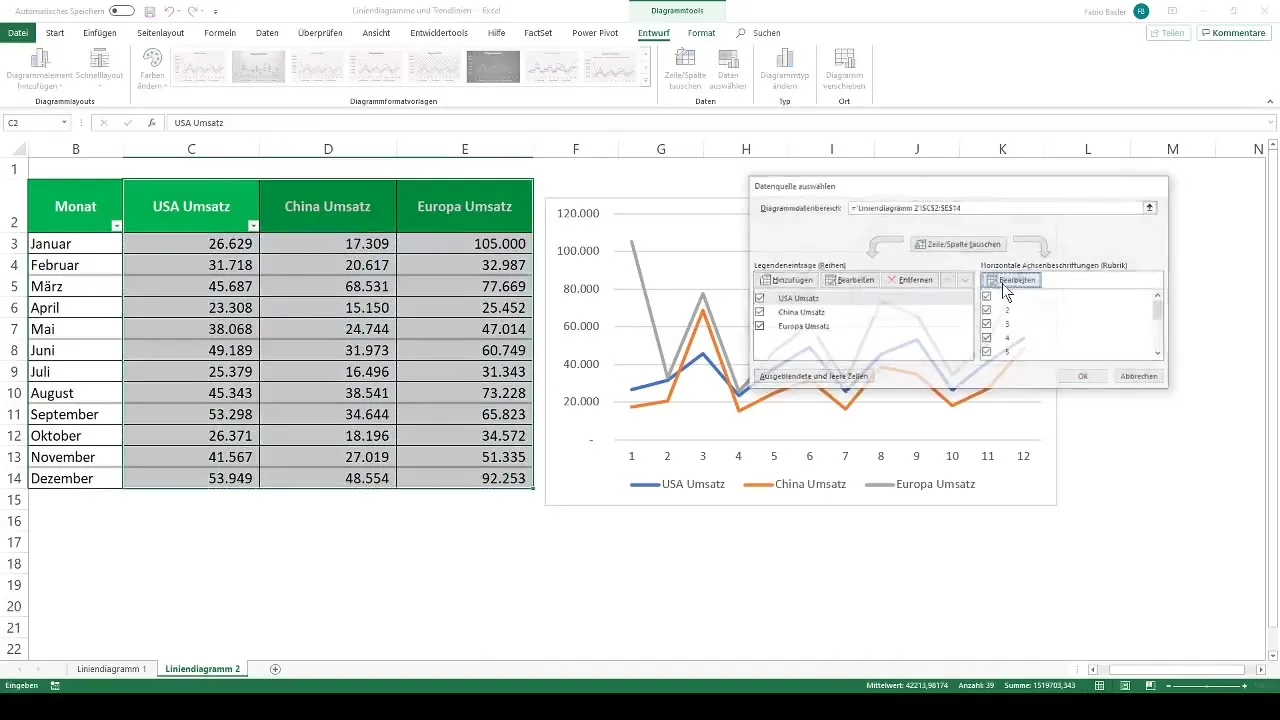The image size is (1280, 720).
Task: Expand the formula bar chevron
Action: [1270, 123]
